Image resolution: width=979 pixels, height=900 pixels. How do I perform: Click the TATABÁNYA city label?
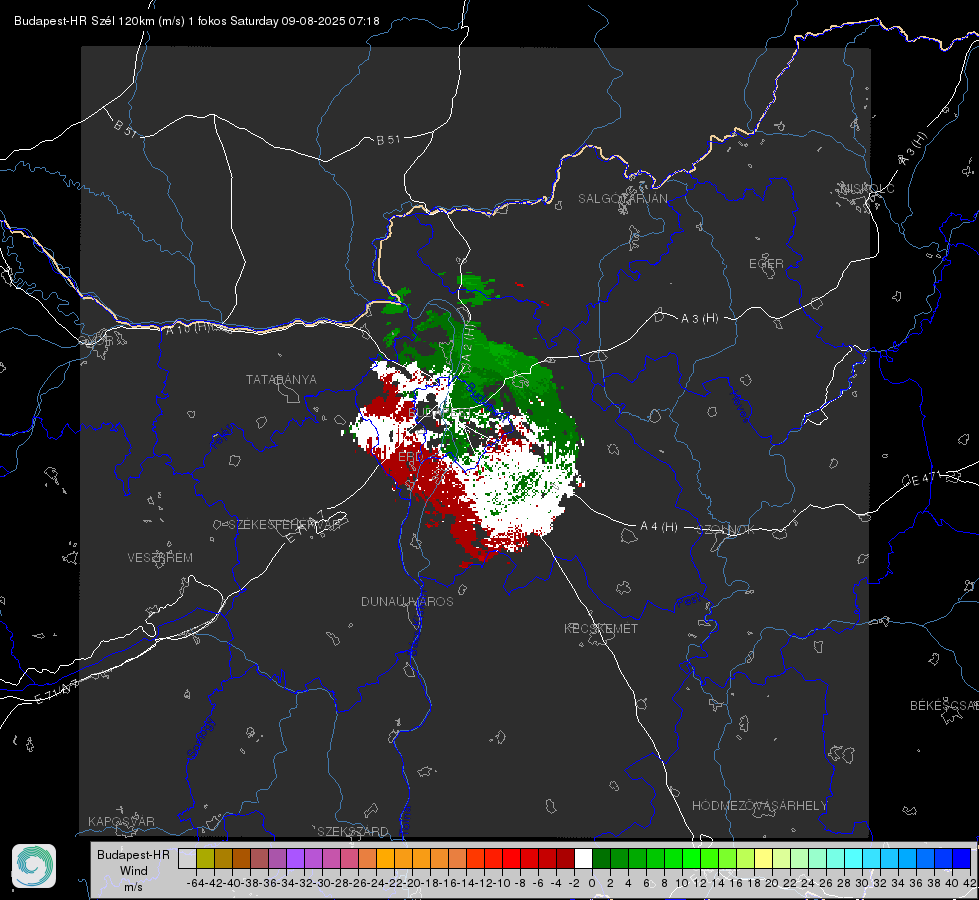click(x=281, y=379)
